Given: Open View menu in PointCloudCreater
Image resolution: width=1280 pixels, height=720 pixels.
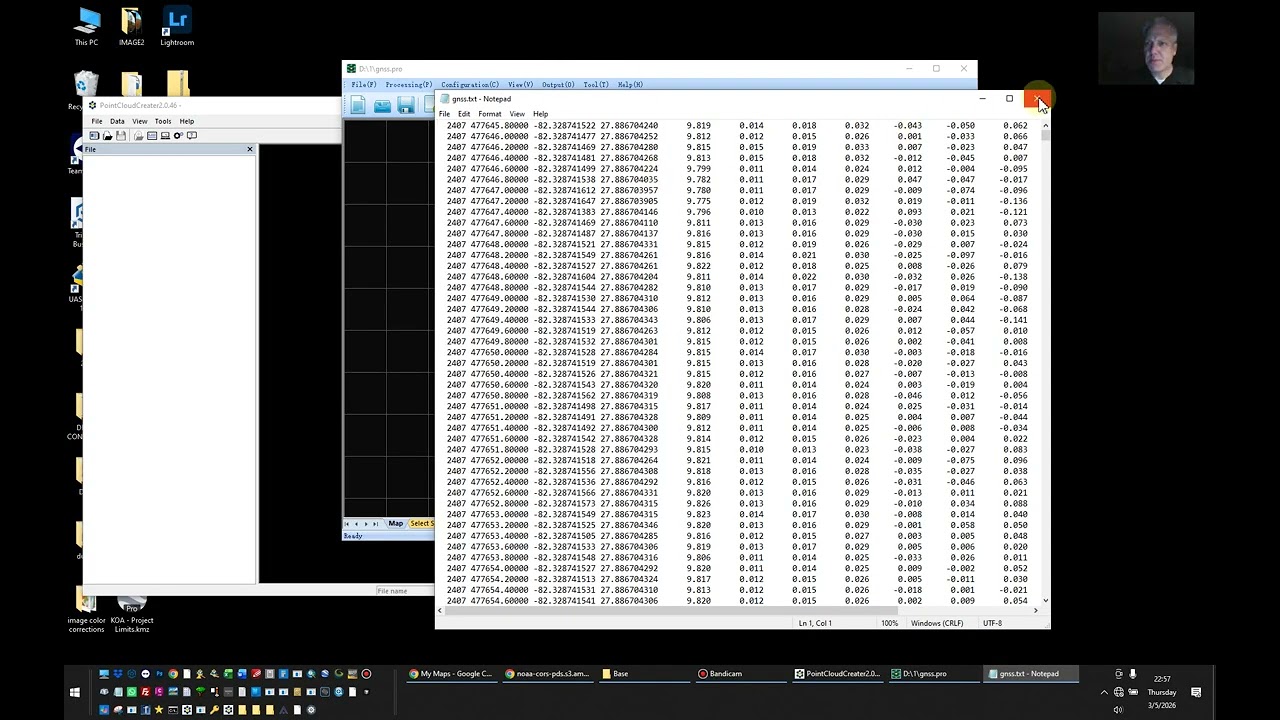Looking at the screenshot, I should point(140,121).
